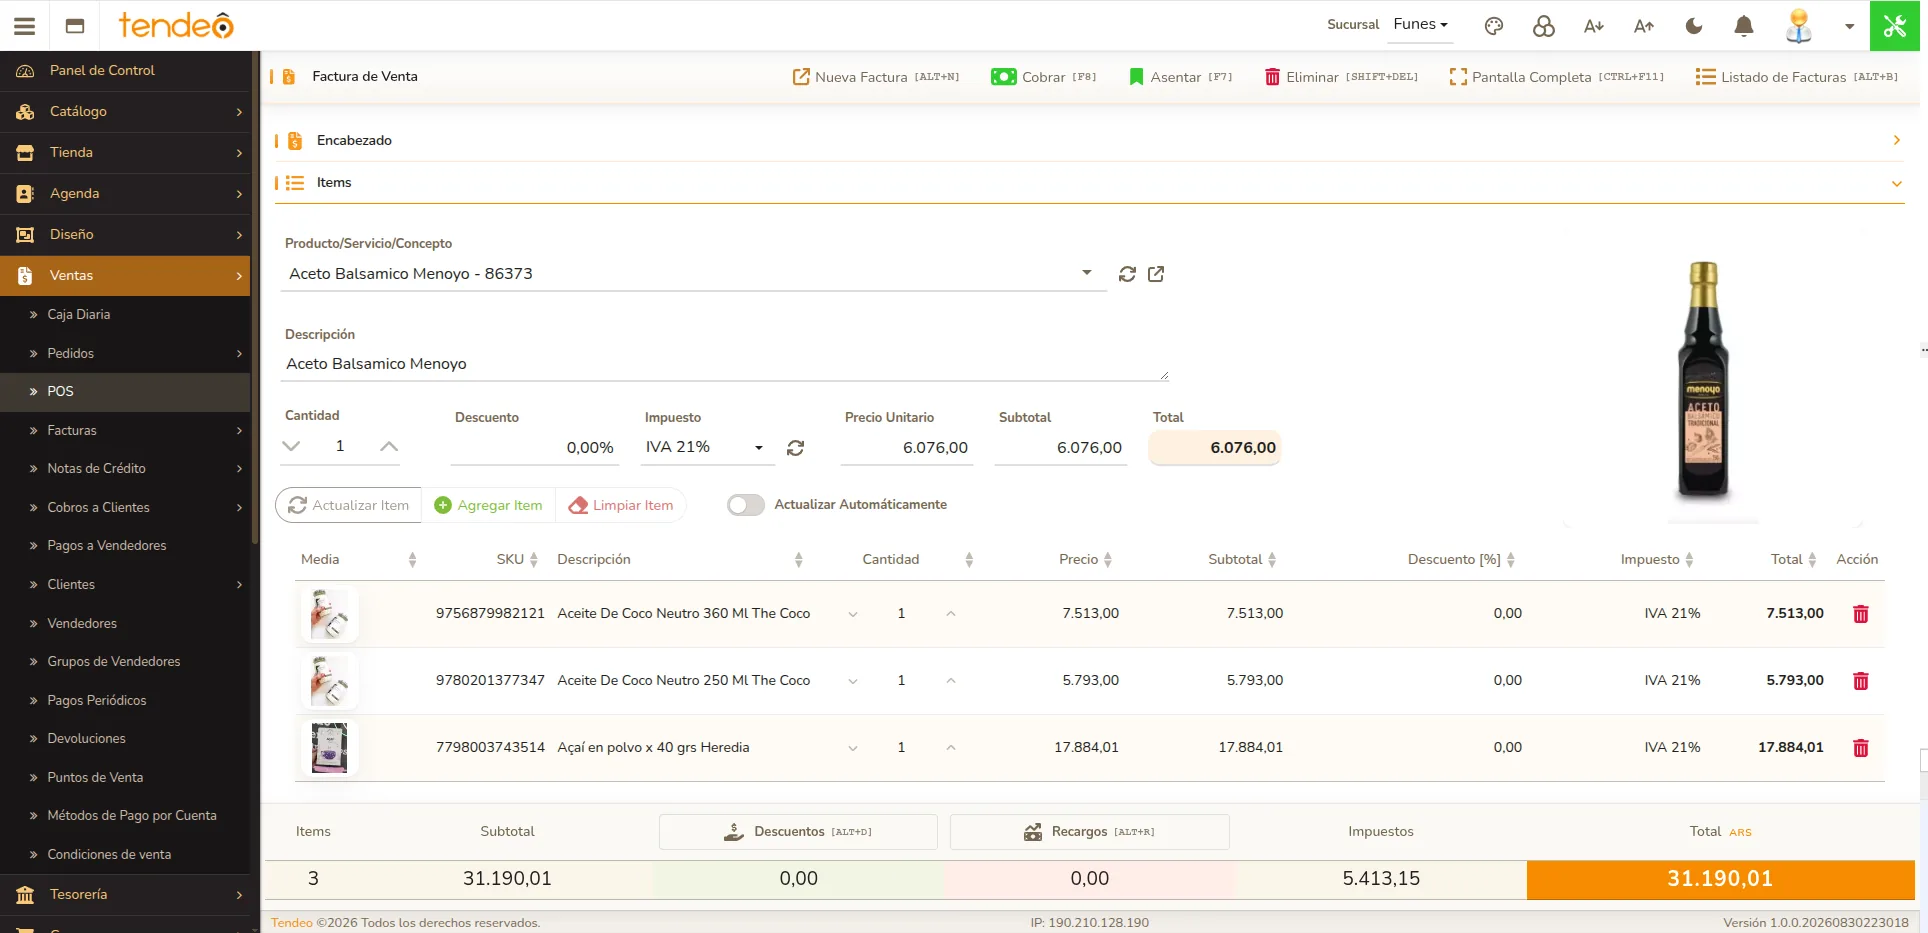
Task: Delete the Aceite De Coco Neutro 250 Ml row
Action: click(1861, 681)
